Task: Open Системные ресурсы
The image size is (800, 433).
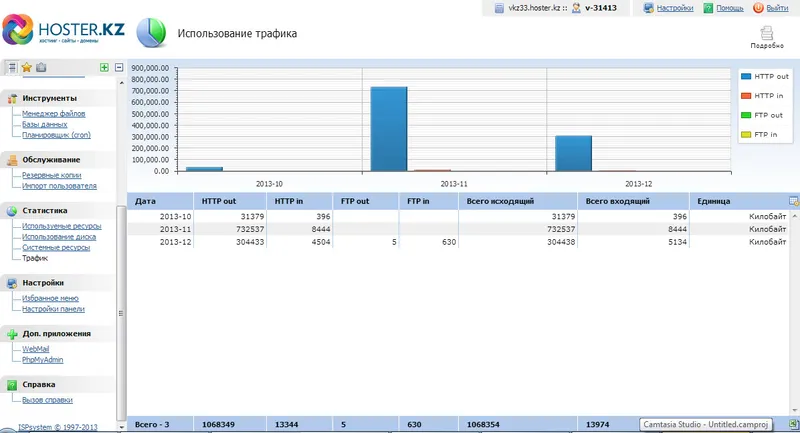Action: coord(56,247)
